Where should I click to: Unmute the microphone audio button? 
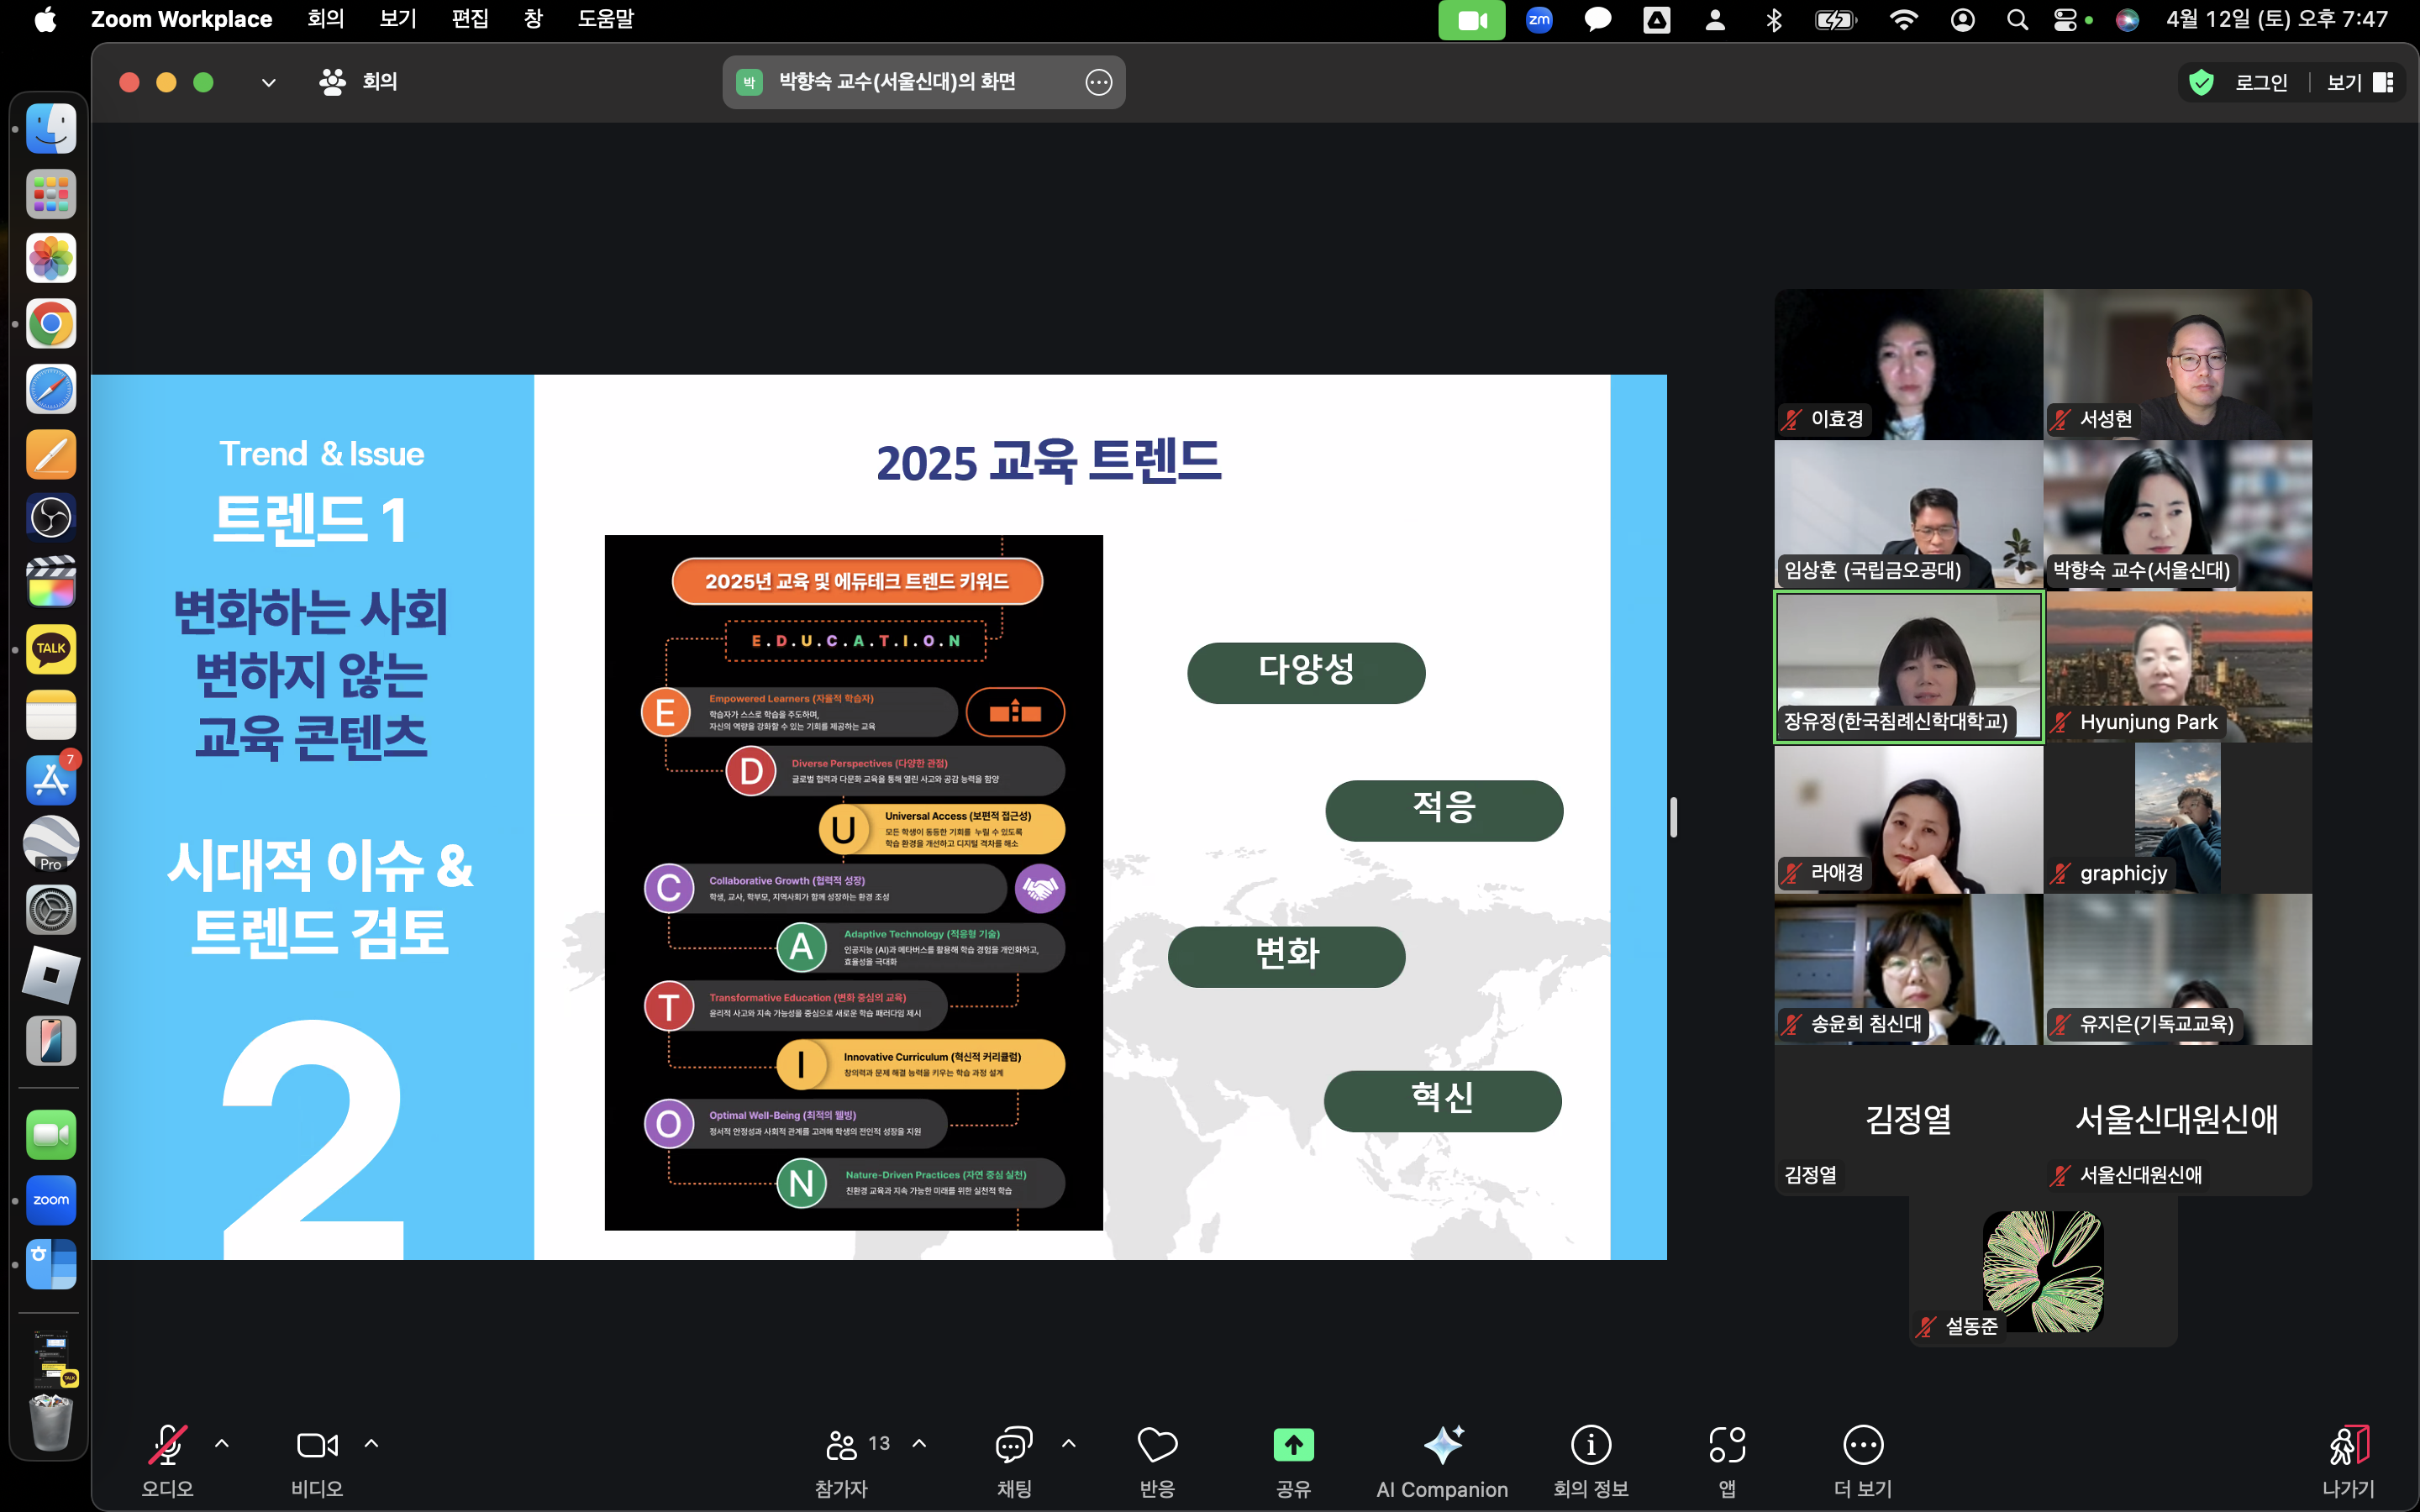(167, 1445)
